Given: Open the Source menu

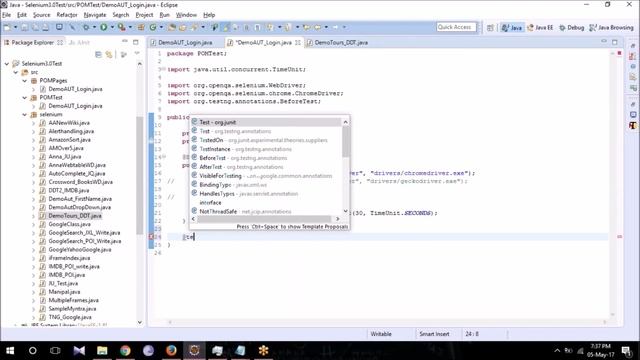Looking at the screenshot, I should coord(42,15).
